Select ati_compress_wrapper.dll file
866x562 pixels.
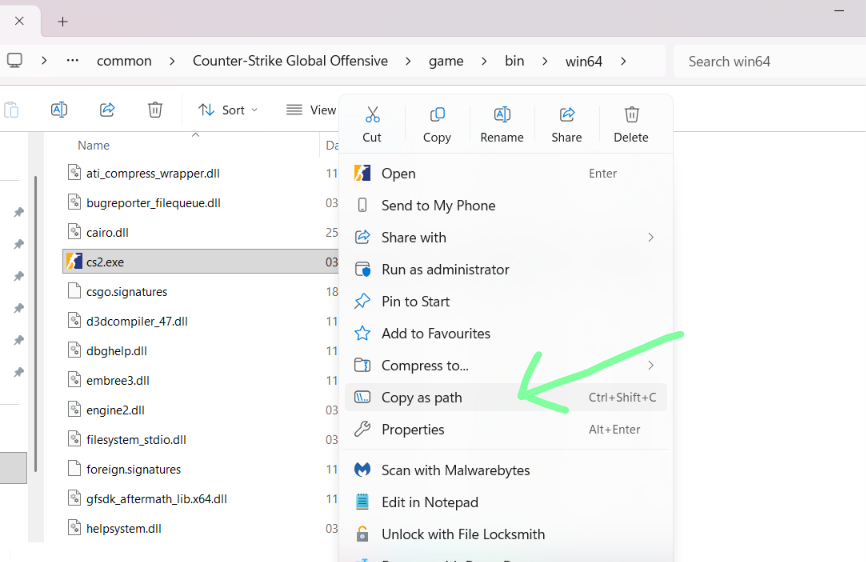153,173
